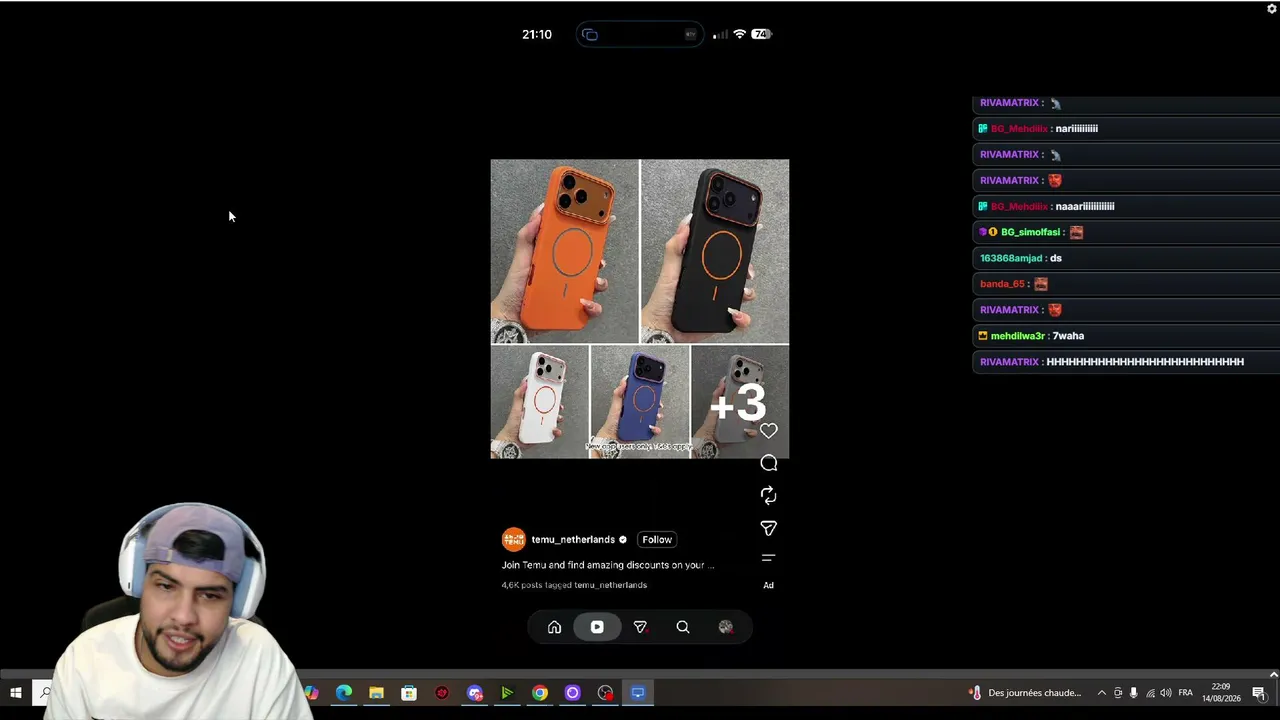The height and width of the screenshot is (720, 1280).
Task: Click the RIVAMATRIX 'HHHHHH' chat message
Action: 1145,363
